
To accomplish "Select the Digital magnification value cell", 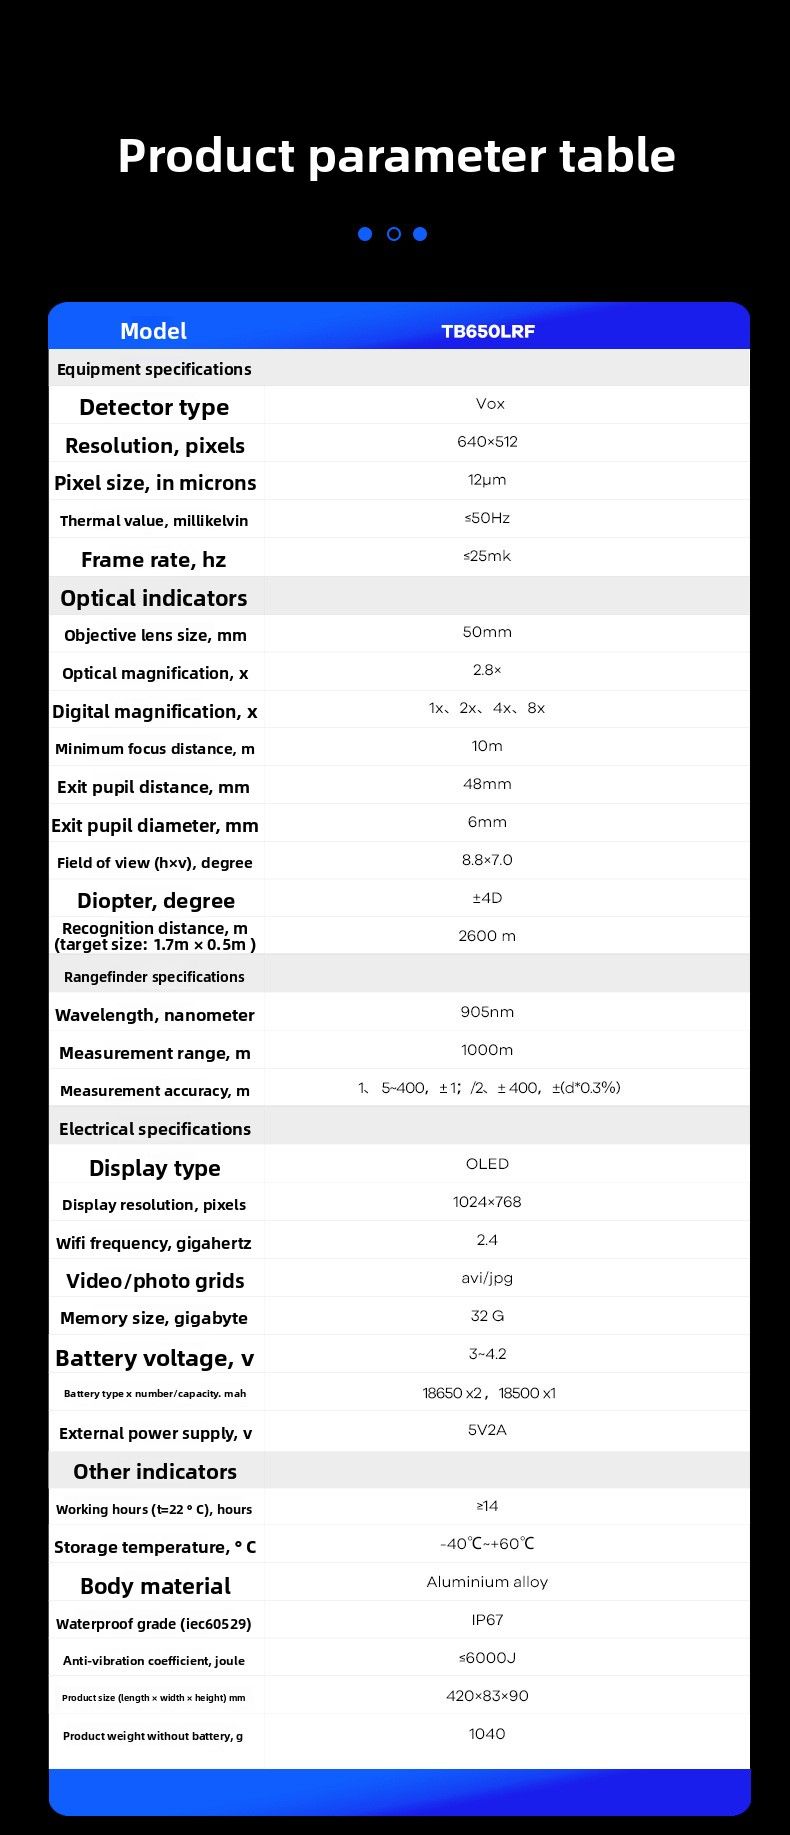I will click(x=487, y=708).
